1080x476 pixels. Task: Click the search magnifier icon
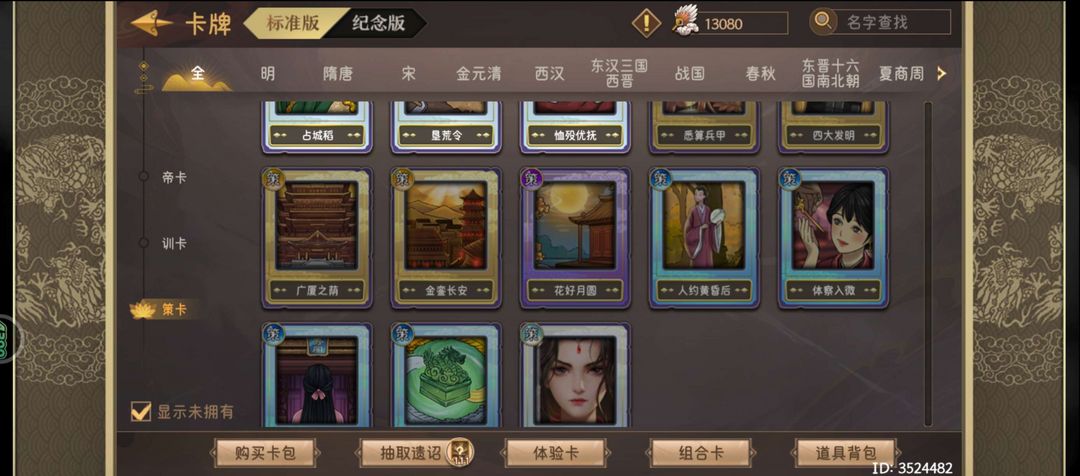822,22
